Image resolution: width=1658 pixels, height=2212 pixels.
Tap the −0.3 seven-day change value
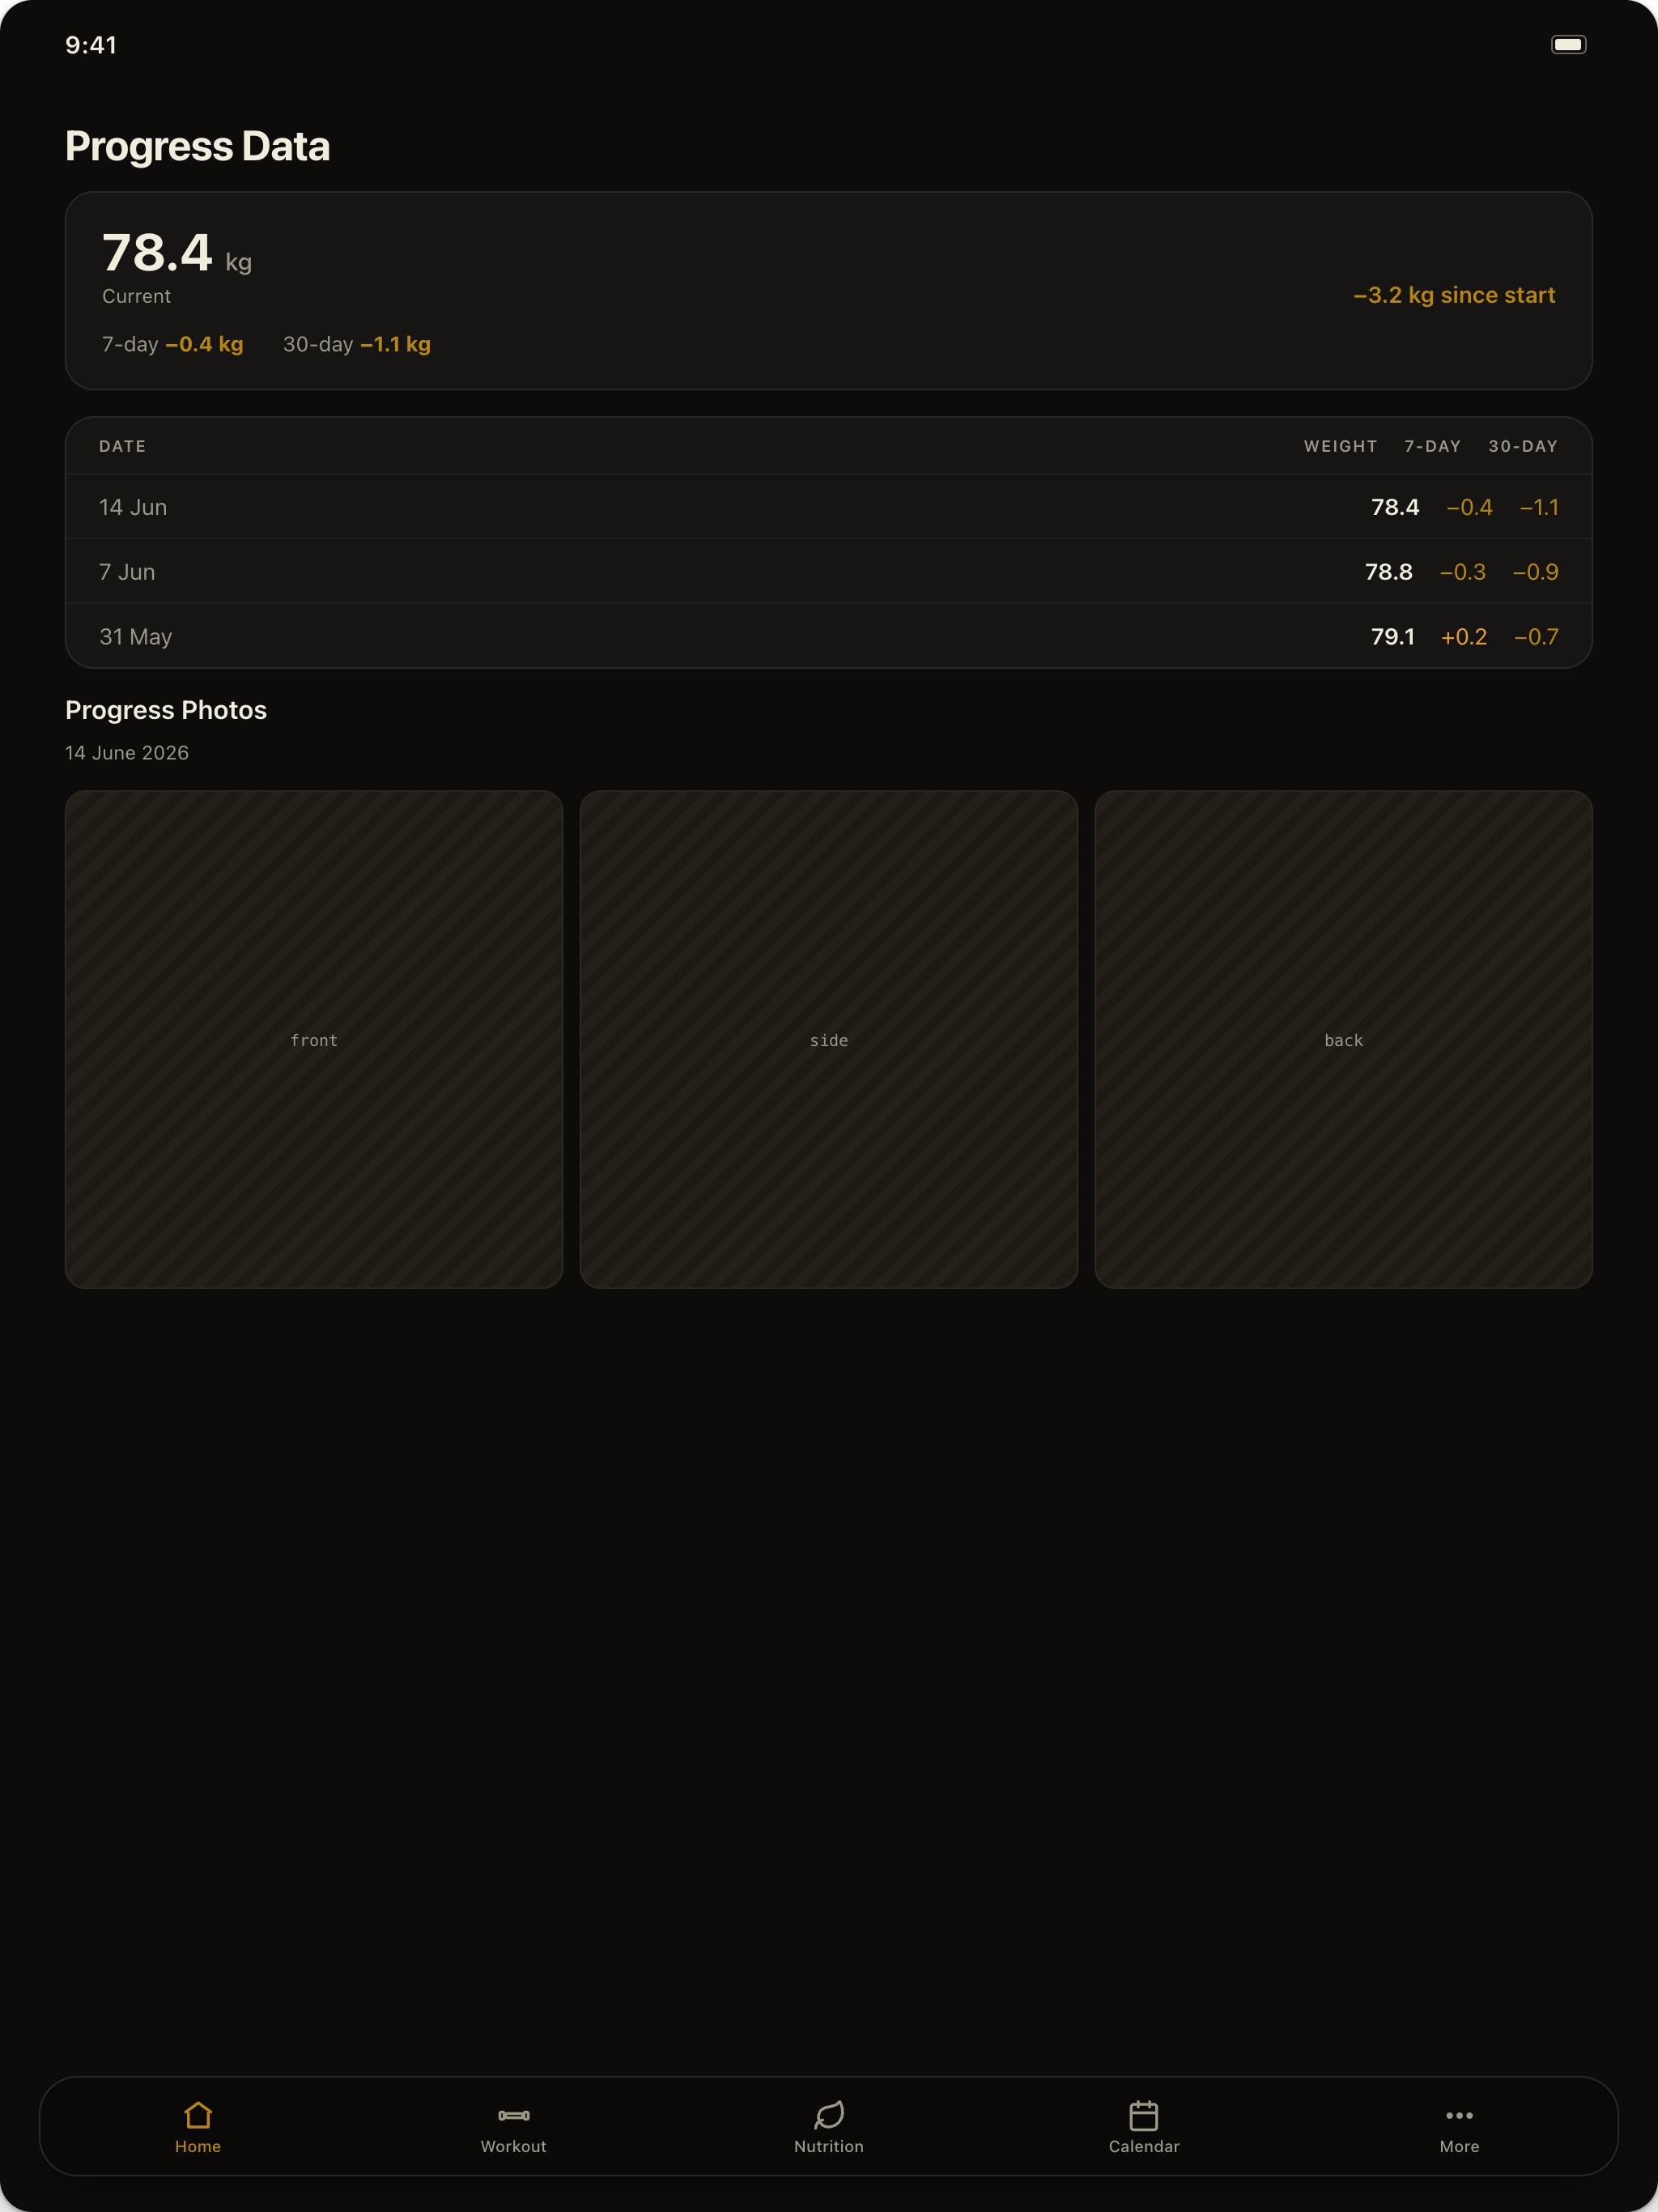pos(1463,572)
